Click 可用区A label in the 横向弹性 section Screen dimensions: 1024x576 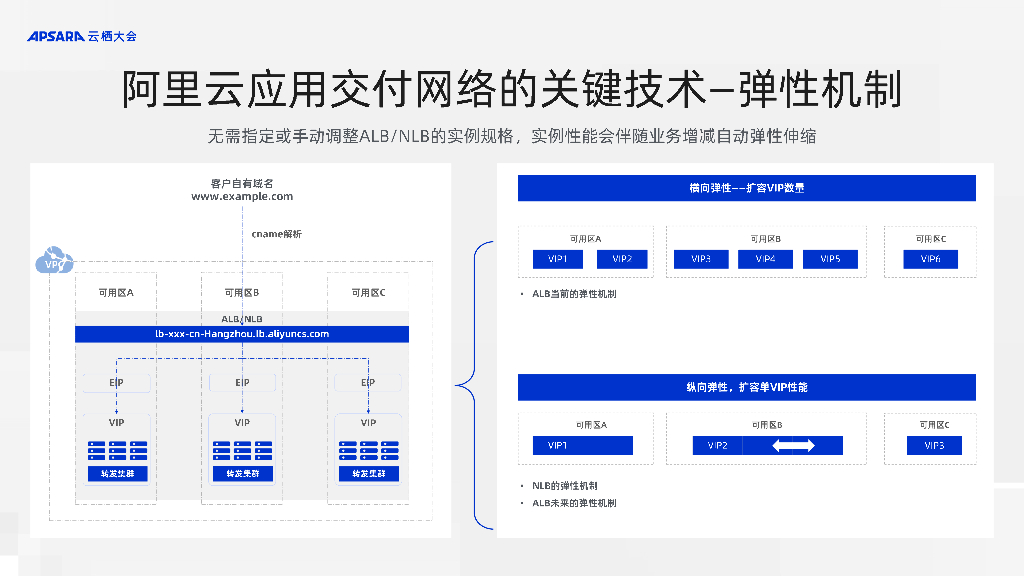pyautogui.click(x=586, y=239)
